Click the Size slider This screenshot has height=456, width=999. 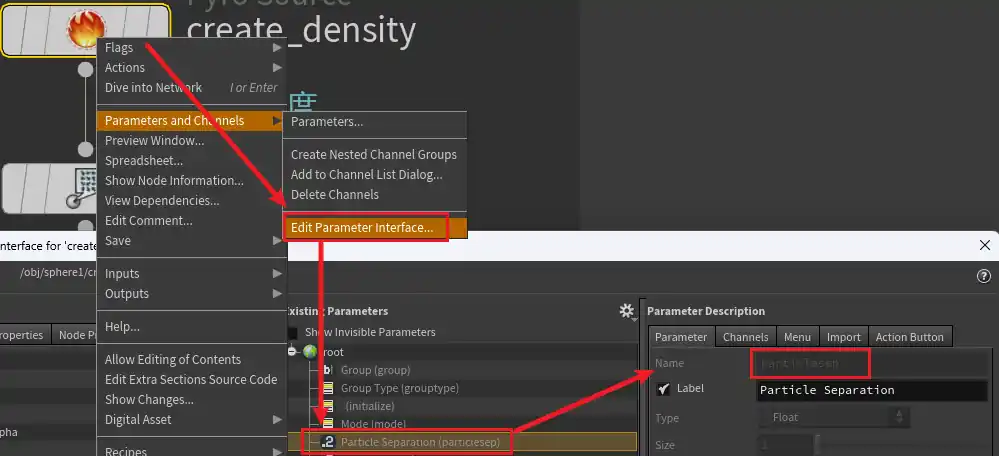[x=816, y=443]
